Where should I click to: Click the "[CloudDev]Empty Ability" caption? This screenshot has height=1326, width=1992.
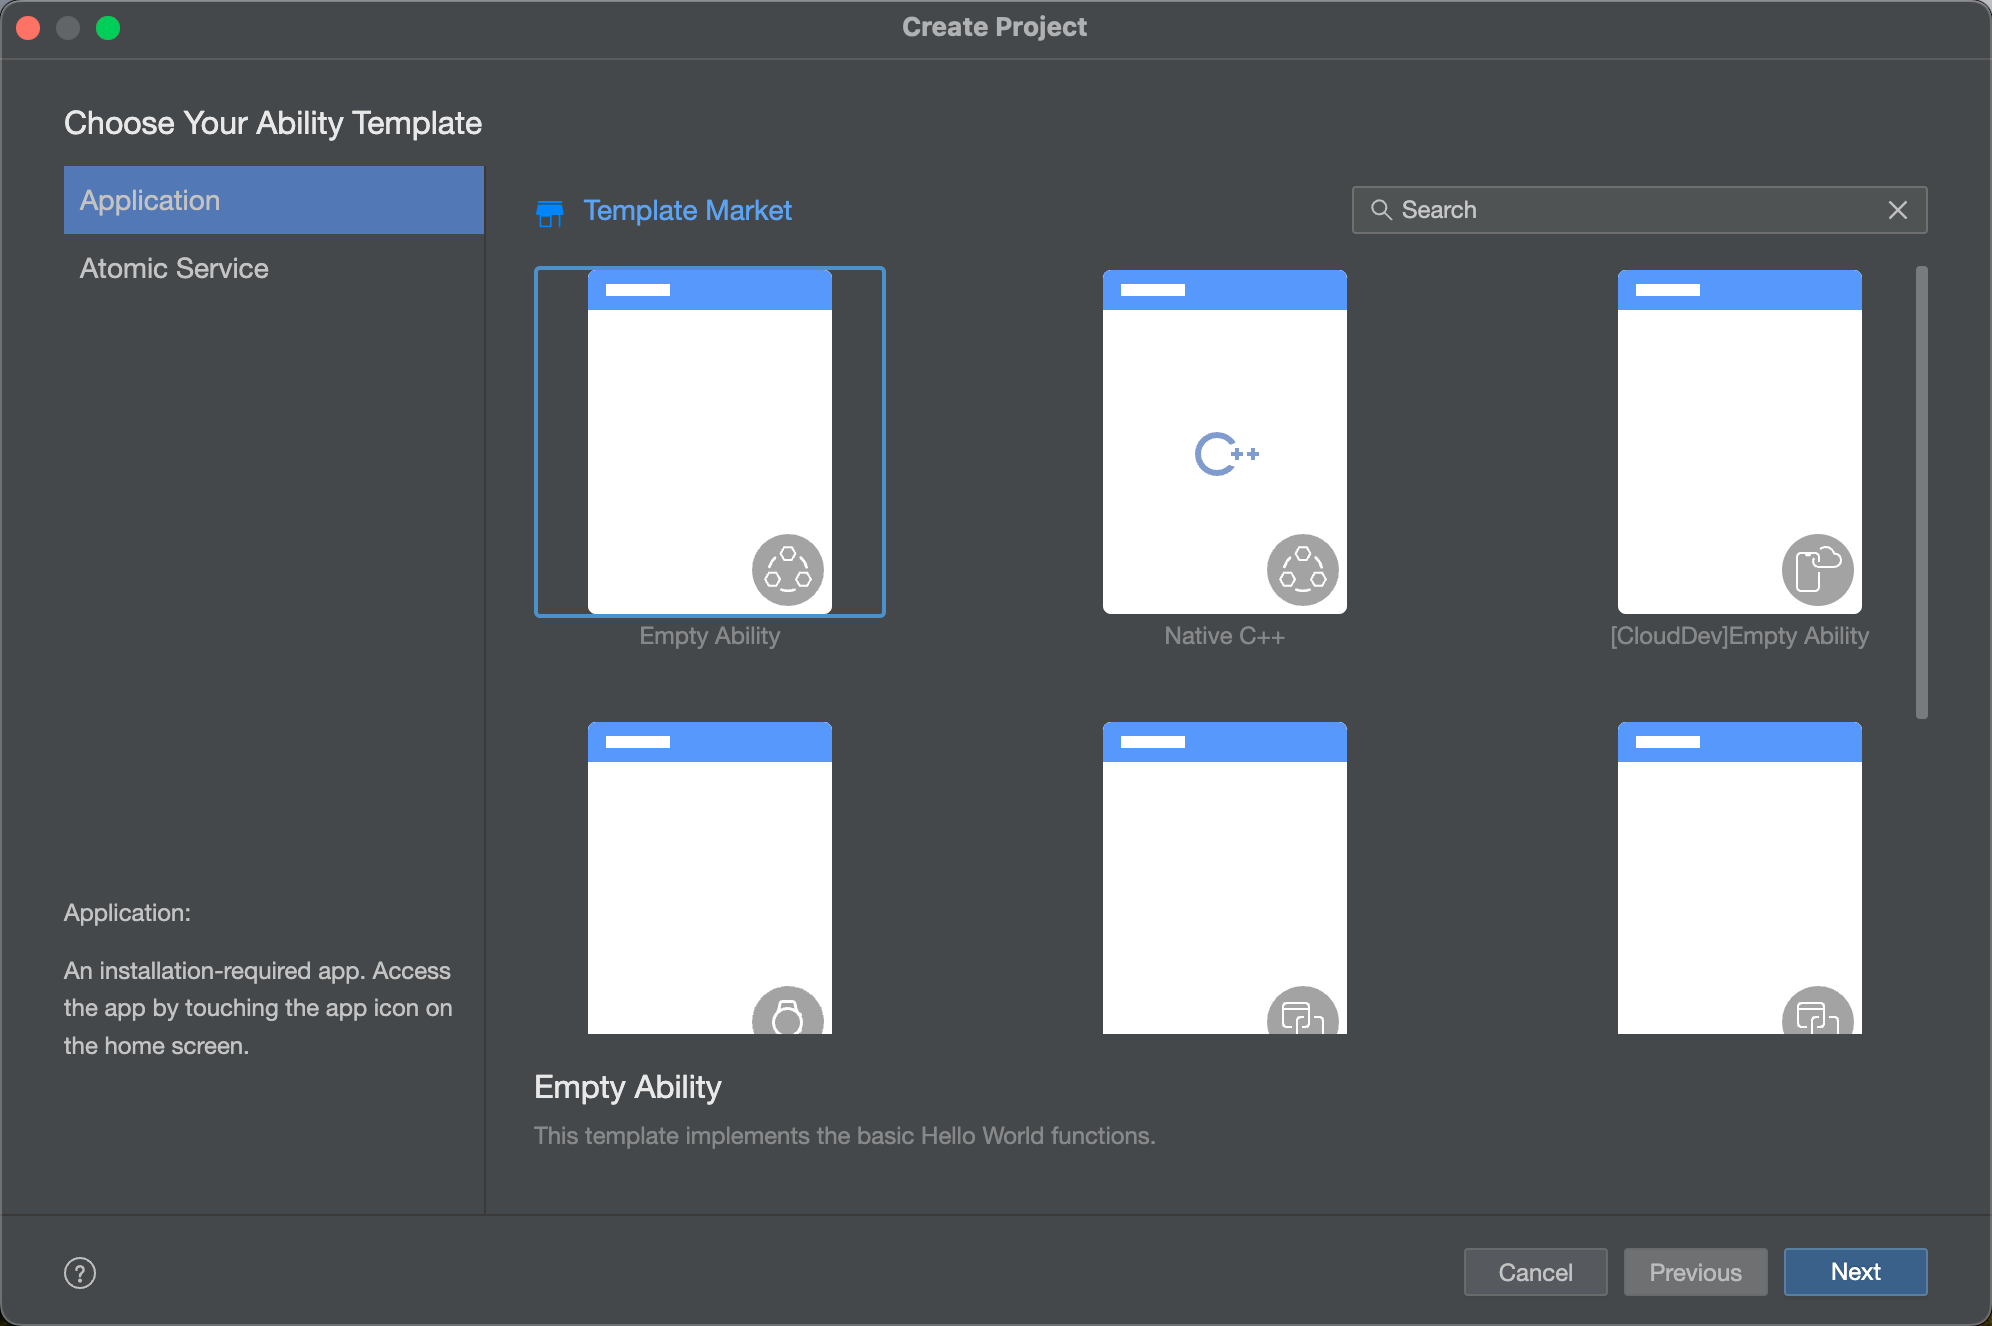pyautogui.click(x=1740, y=636)
